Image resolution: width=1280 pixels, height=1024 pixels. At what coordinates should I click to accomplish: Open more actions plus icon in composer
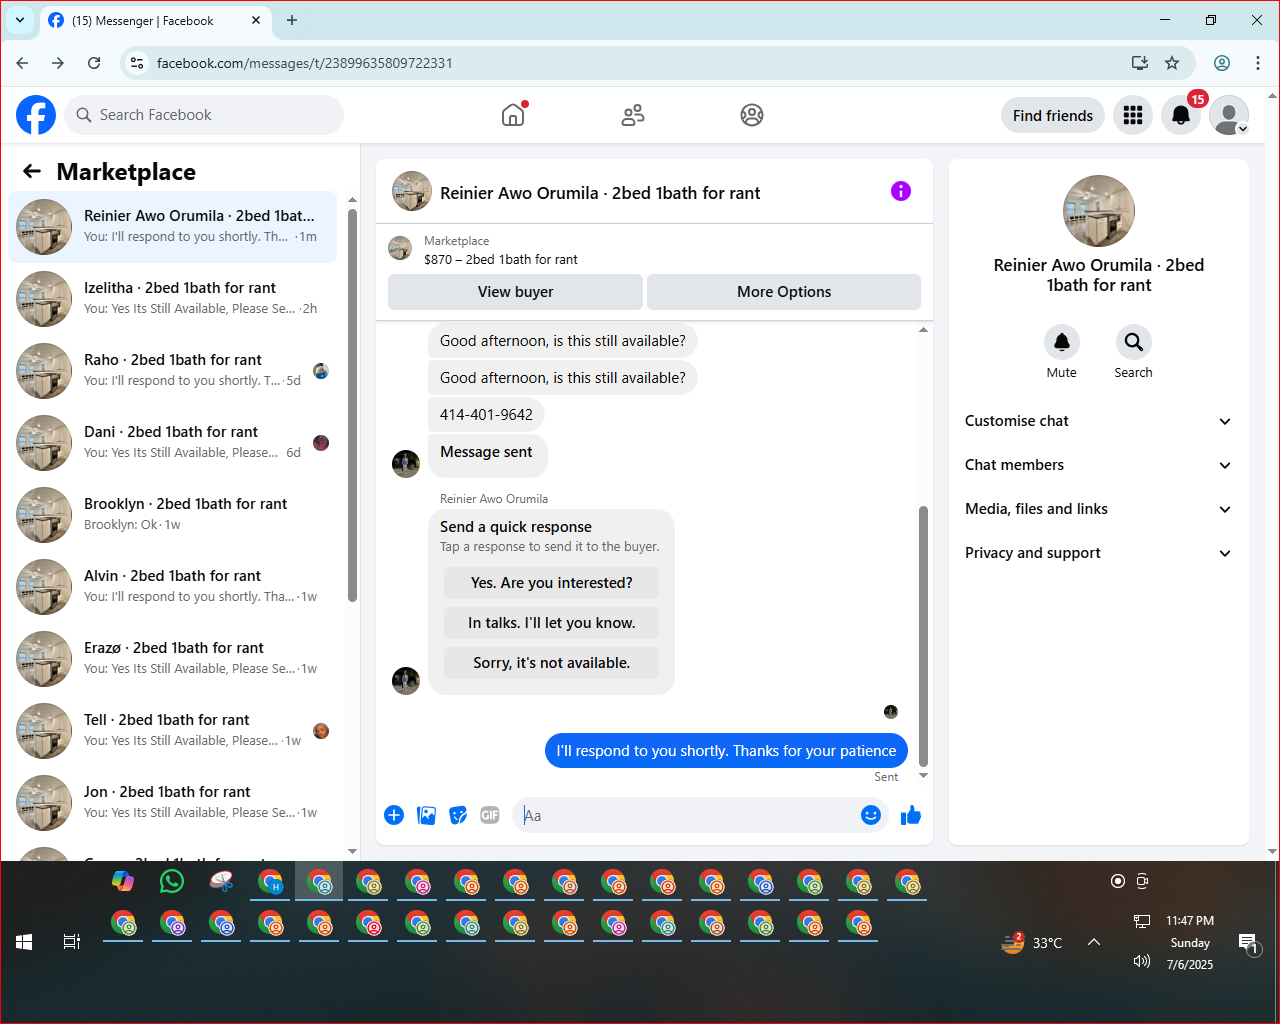pyautogui.click(x=394, y=815)
